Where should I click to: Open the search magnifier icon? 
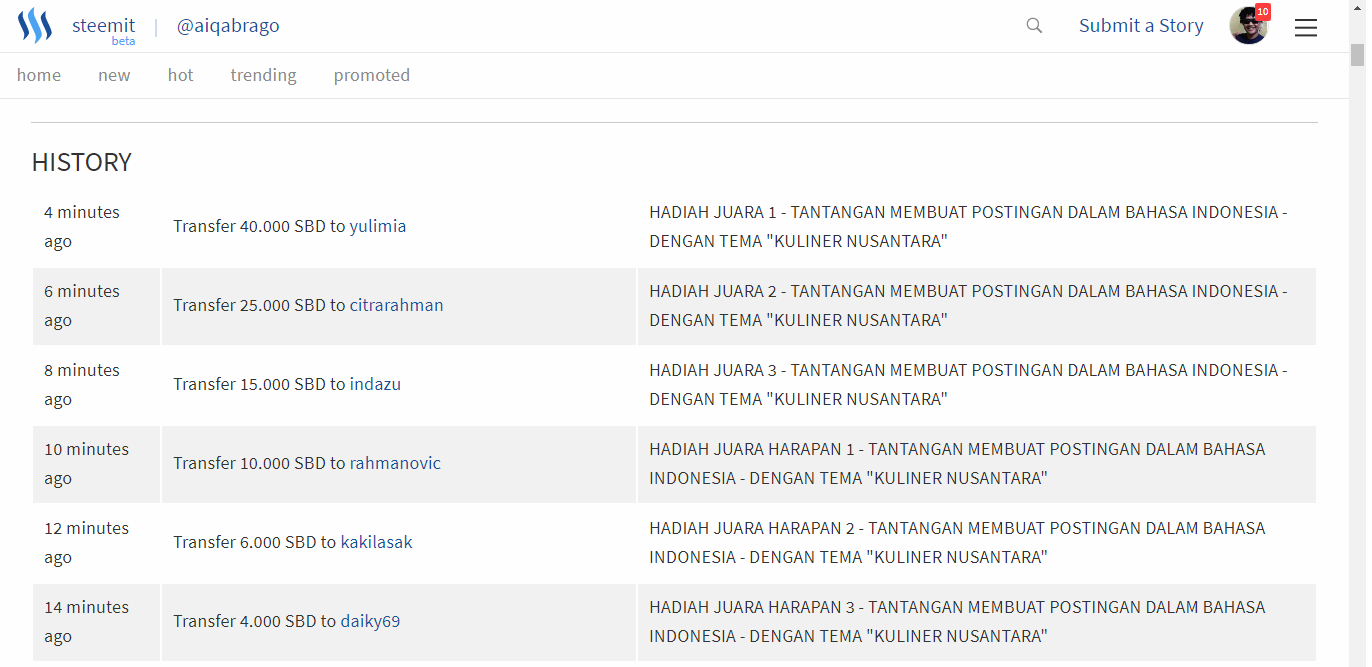(x=1034, y=26)
